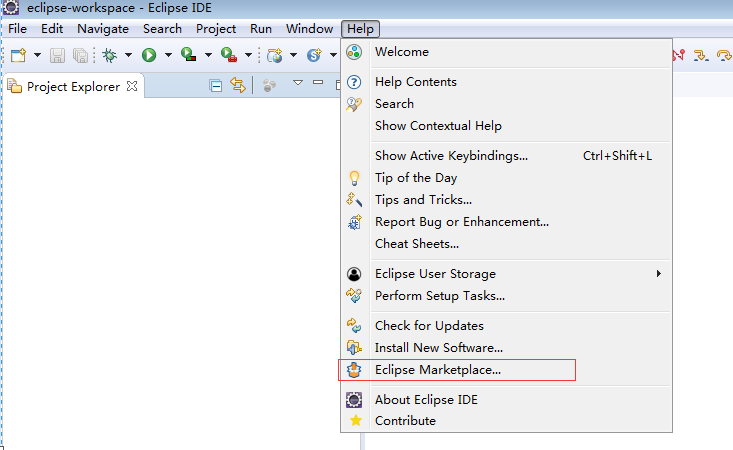Expand the Eclipse User Storage submenu arrow

pos(658,273)
